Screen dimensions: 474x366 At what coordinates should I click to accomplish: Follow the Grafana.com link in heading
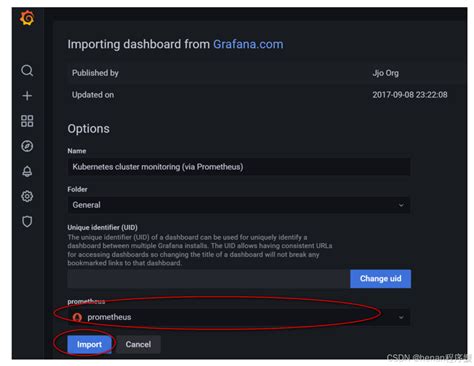click(x=248, y=44)
